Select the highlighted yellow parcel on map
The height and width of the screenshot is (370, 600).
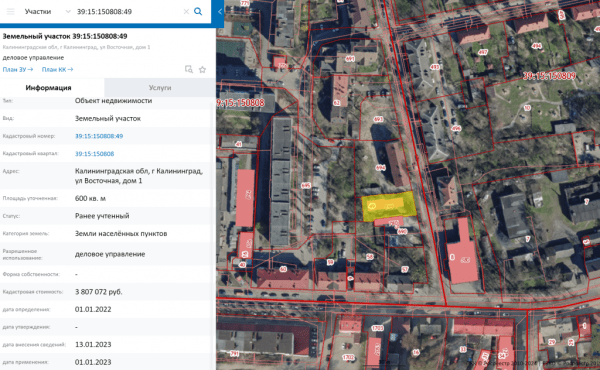pyautogui.click(x=389, y=206)
